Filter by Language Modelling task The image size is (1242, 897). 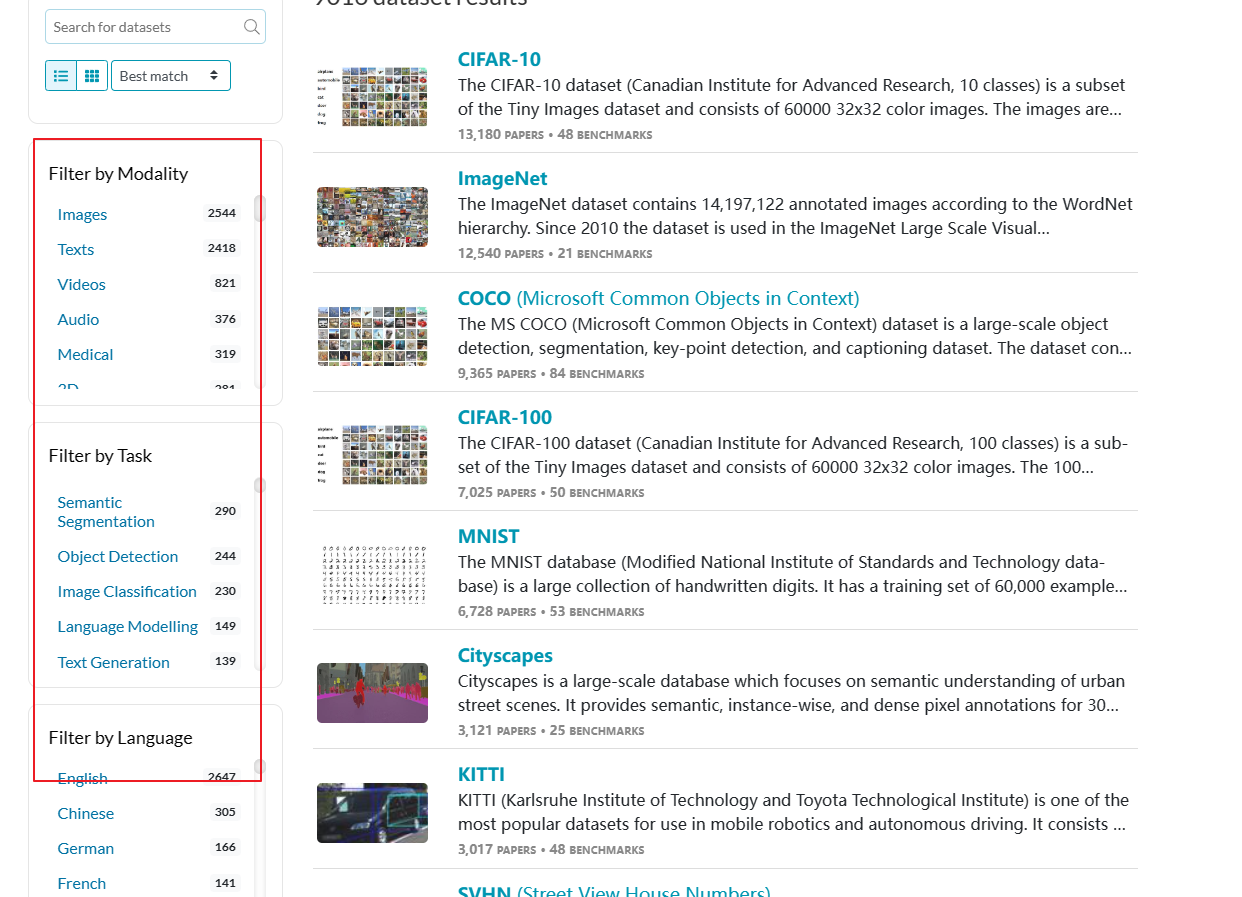(128, 626)
